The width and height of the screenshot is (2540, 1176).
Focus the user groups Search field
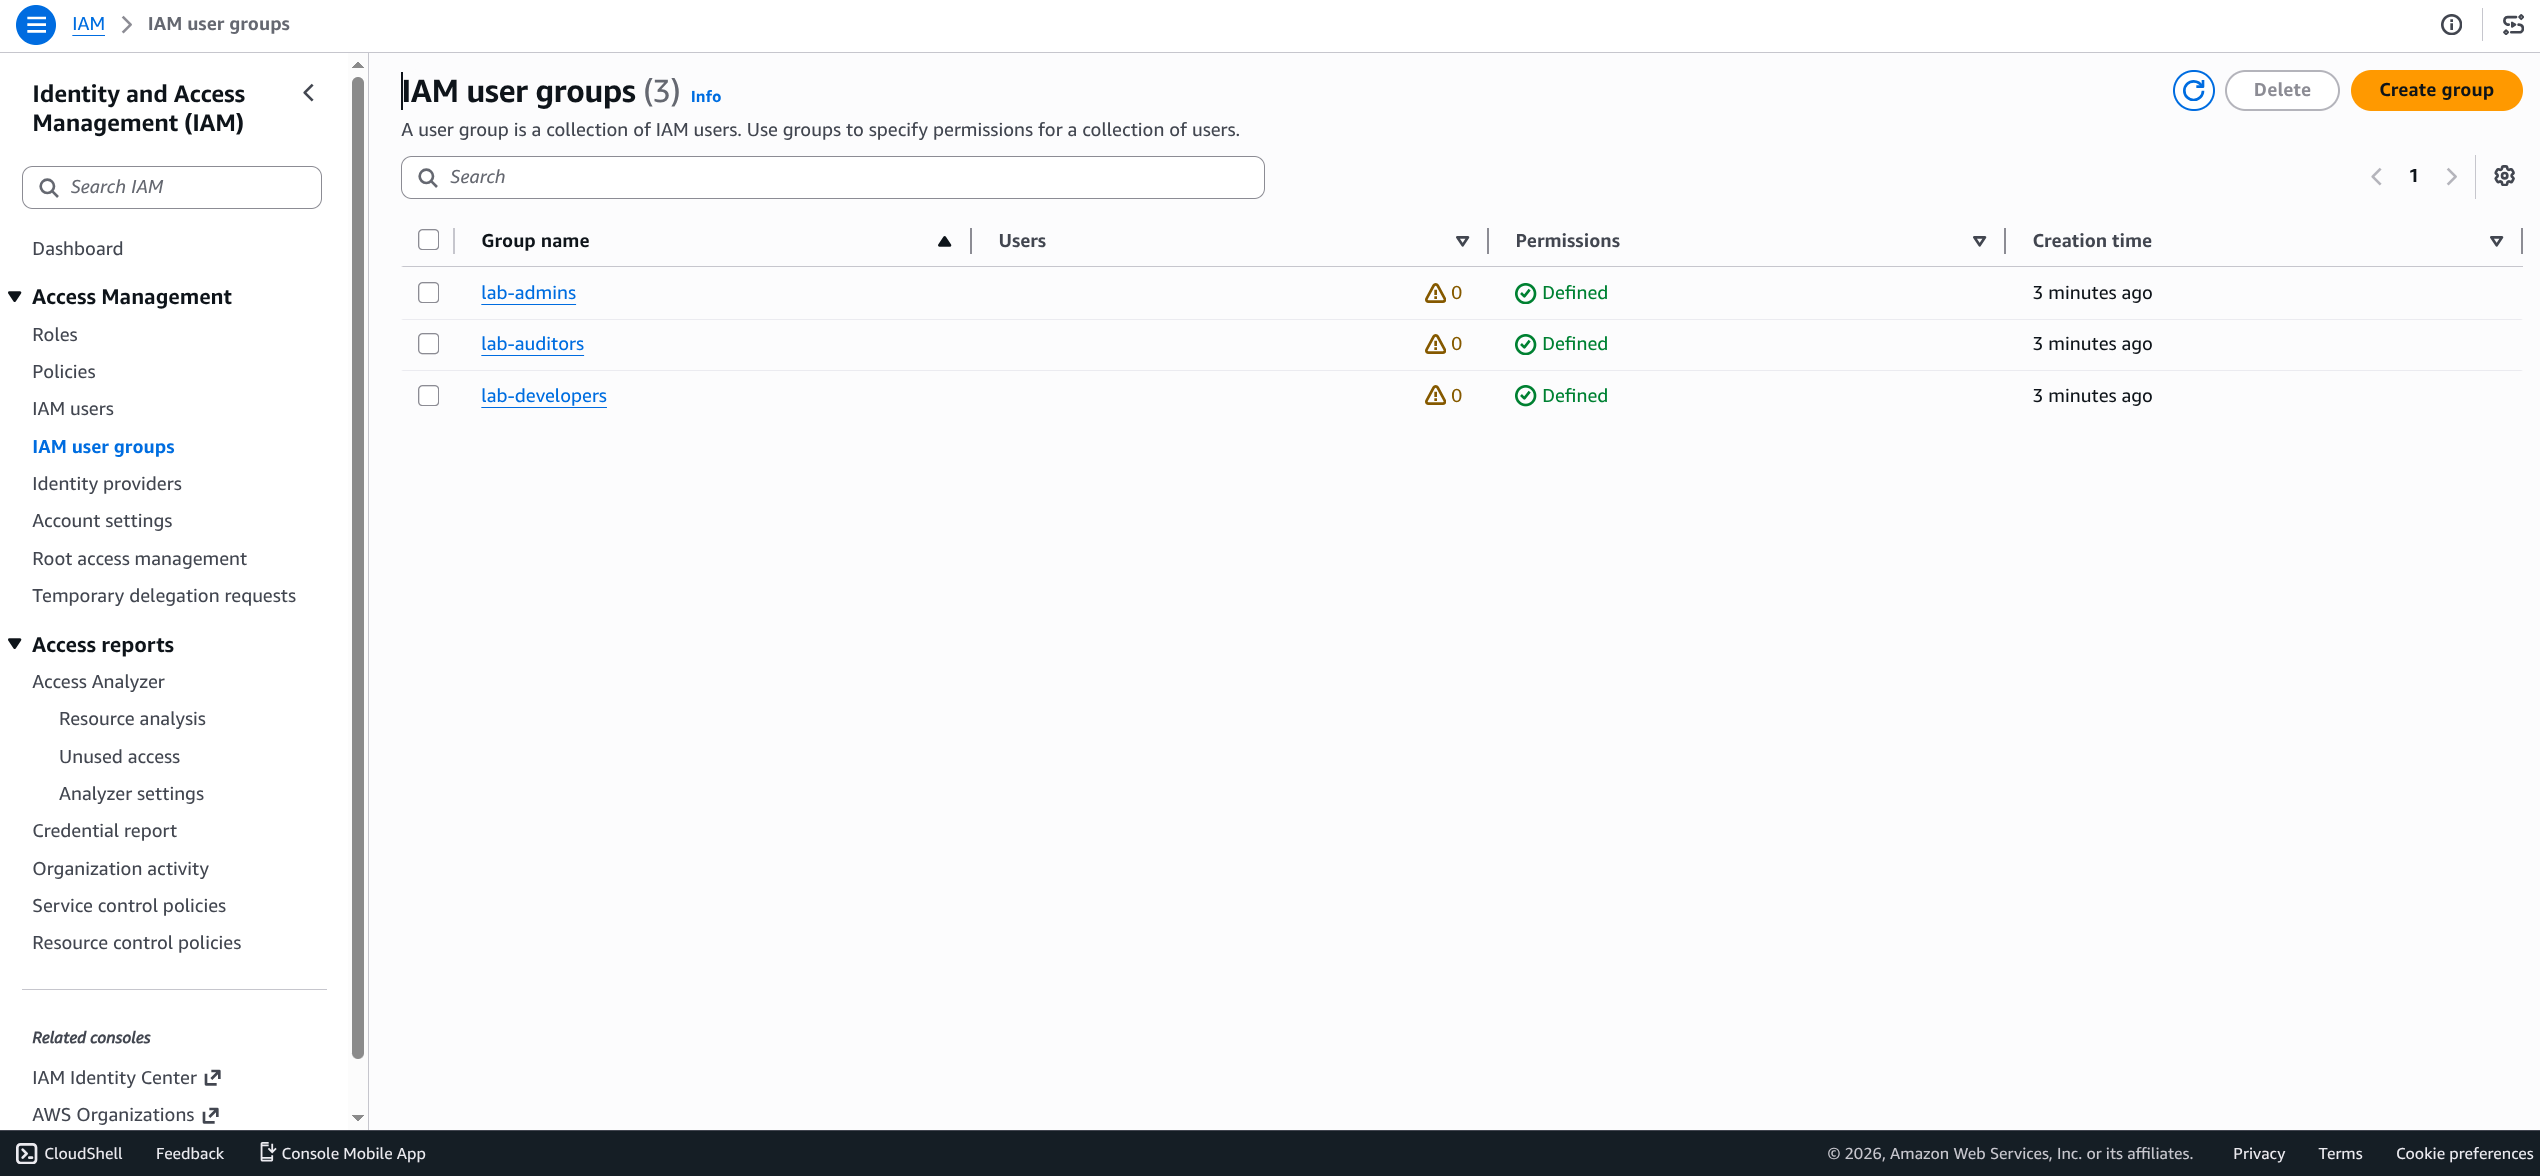(x=832, y=177)
